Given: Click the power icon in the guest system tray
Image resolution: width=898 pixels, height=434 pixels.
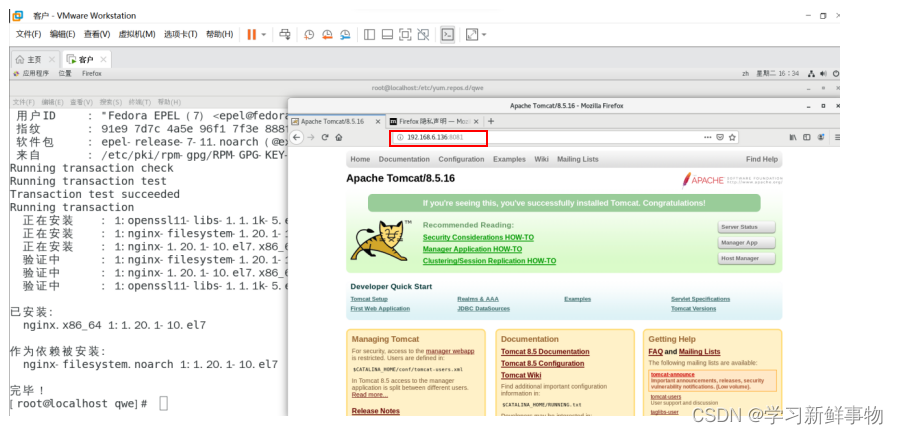Looking at the screenshot, I should tap(836, 73).
